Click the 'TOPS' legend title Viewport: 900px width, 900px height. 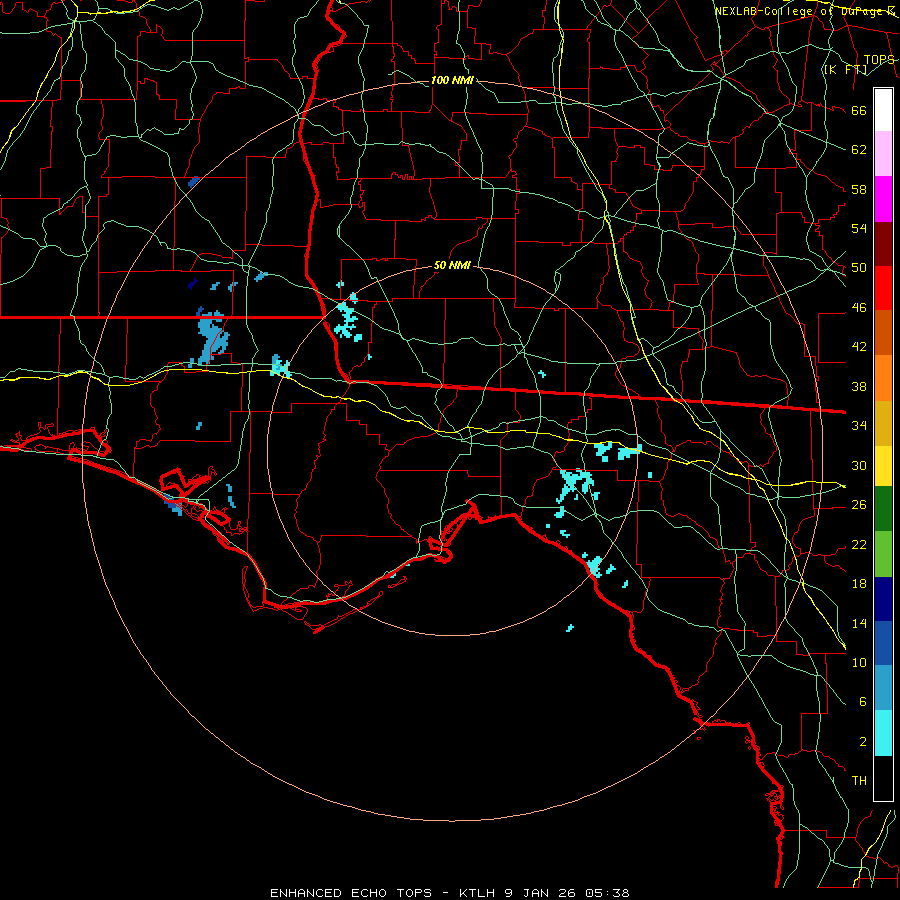tap(879, 60)
